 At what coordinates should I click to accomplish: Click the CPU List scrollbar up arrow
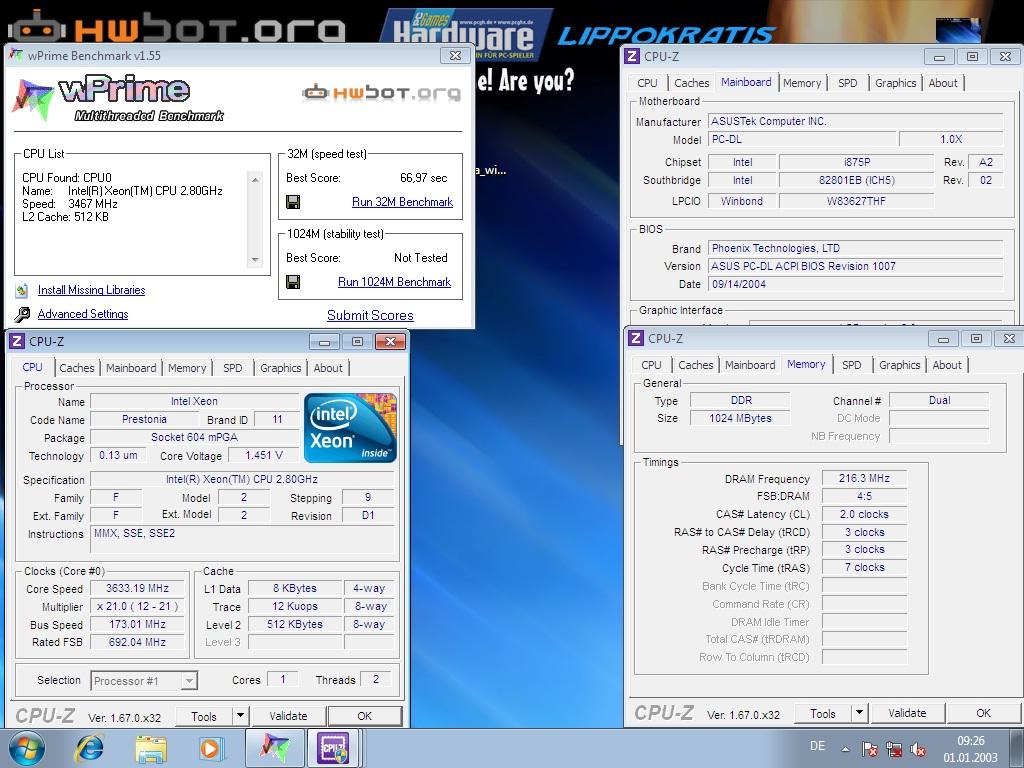[255, 180]
